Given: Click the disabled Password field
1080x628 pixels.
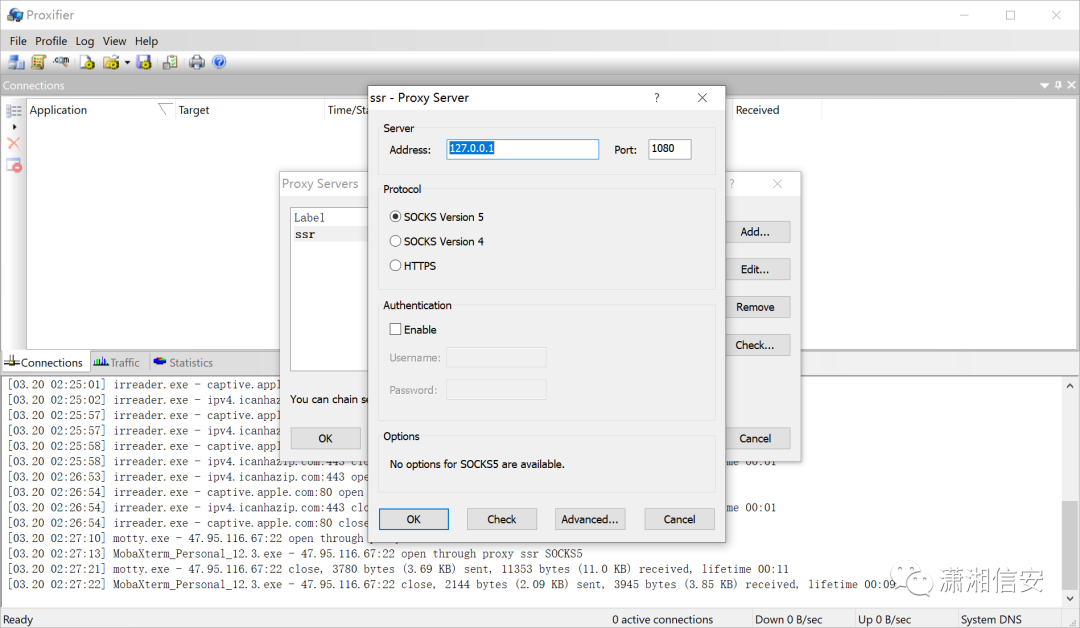Looking at the screenshot, I should [496, 390].
